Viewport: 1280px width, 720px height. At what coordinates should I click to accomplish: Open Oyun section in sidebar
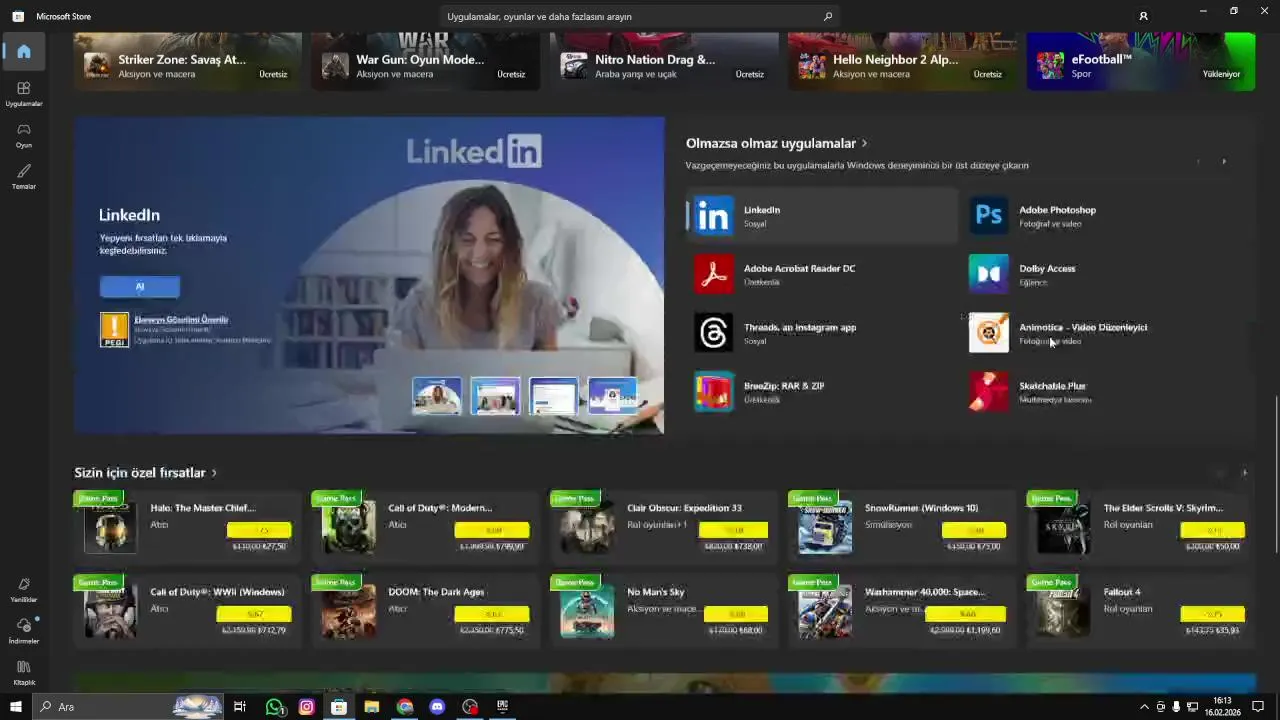tap(24, 135)
